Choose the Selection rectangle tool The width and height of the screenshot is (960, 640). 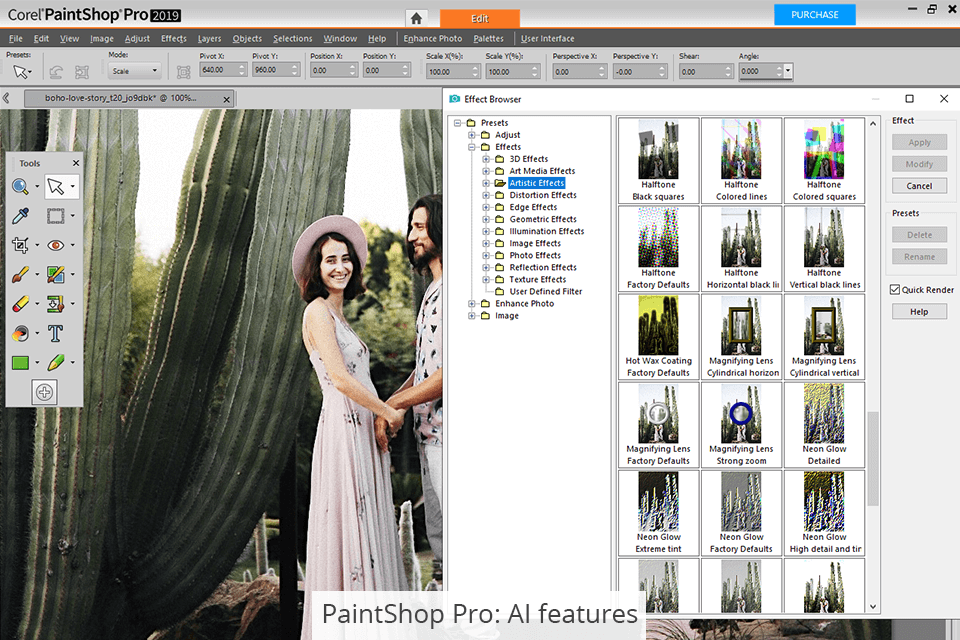pyautogui.click(x=56, y=216)
